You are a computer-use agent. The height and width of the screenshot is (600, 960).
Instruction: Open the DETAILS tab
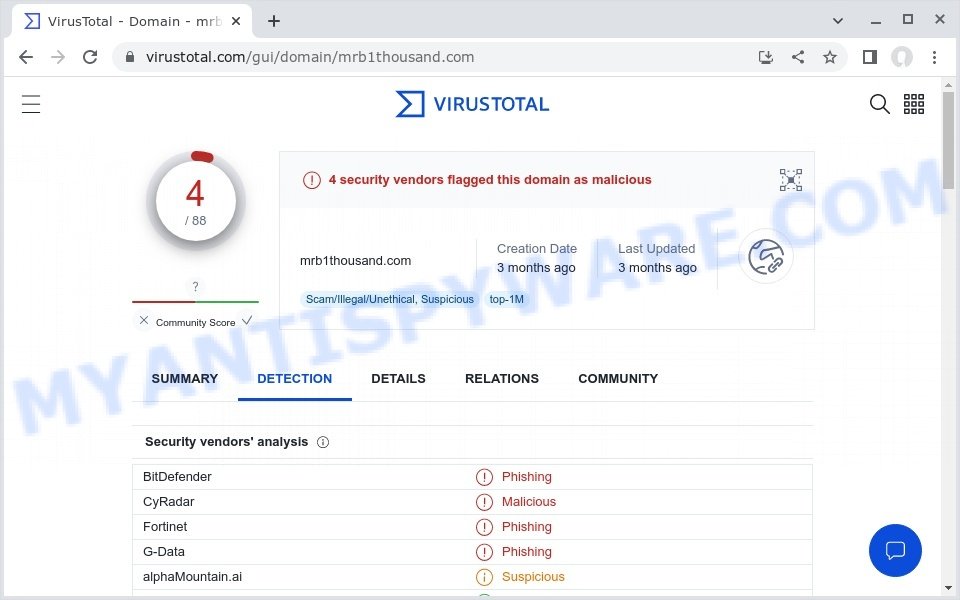[x=398, y=379]
